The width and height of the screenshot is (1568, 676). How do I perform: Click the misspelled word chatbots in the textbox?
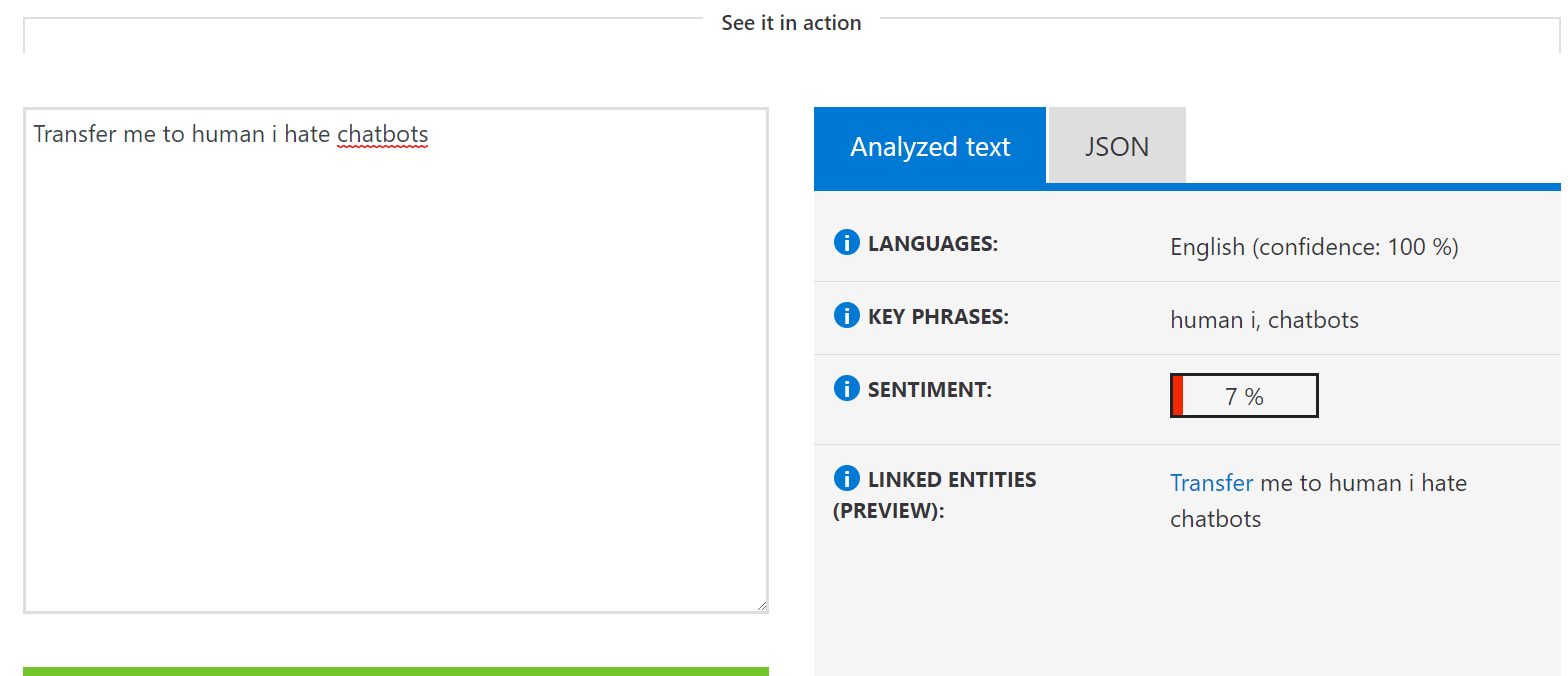point(383,134)
